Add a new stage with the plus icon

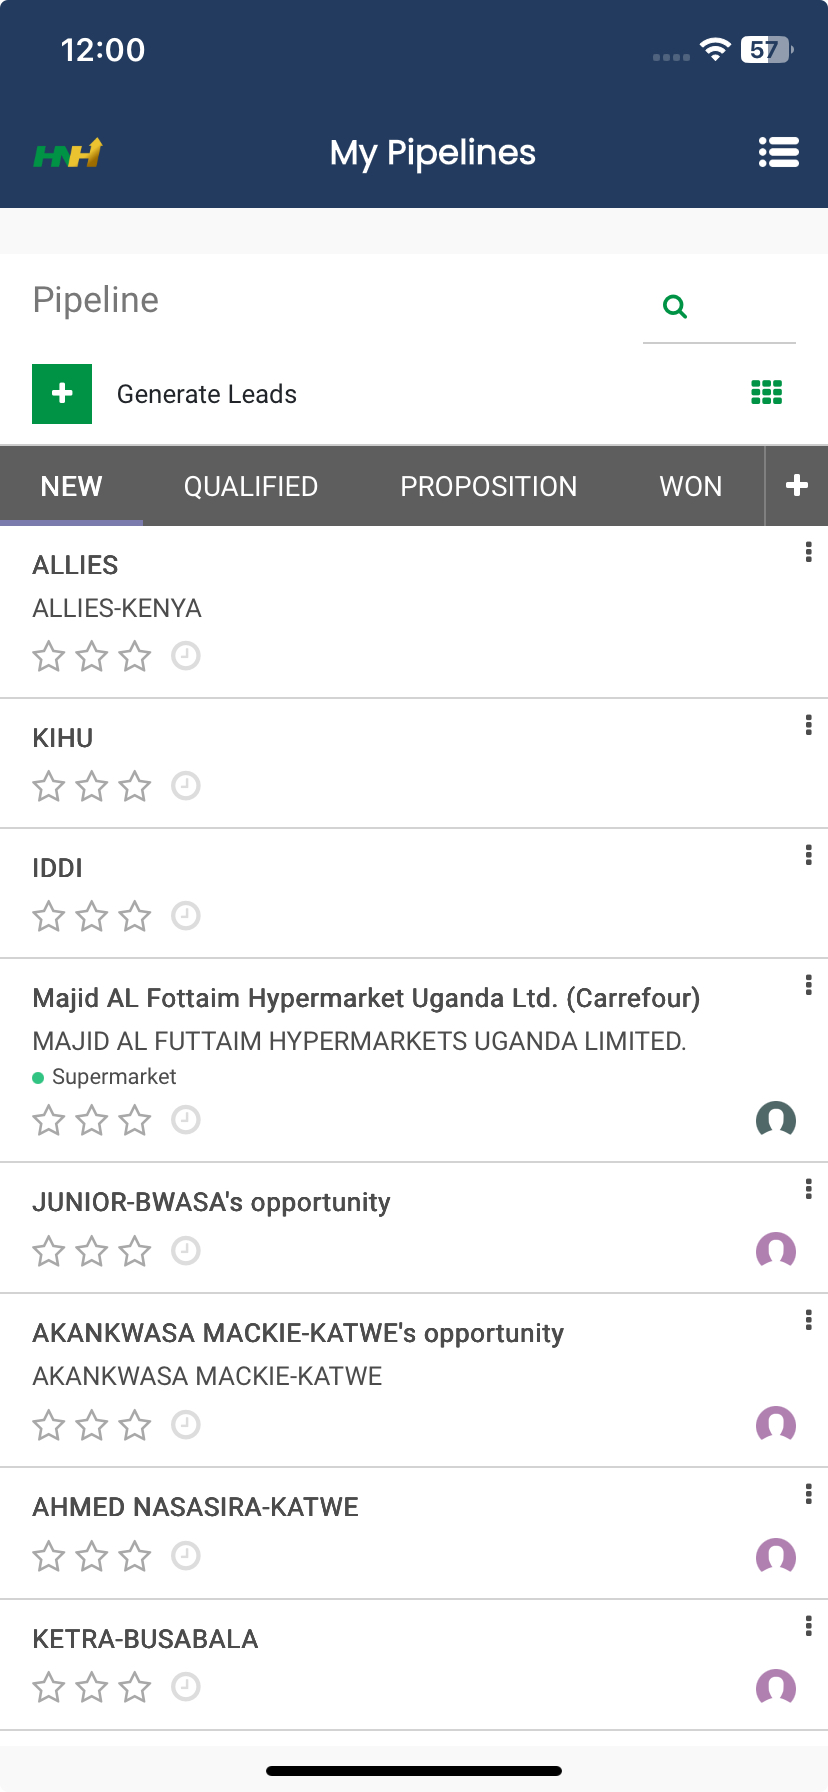[x=796, y=486]
